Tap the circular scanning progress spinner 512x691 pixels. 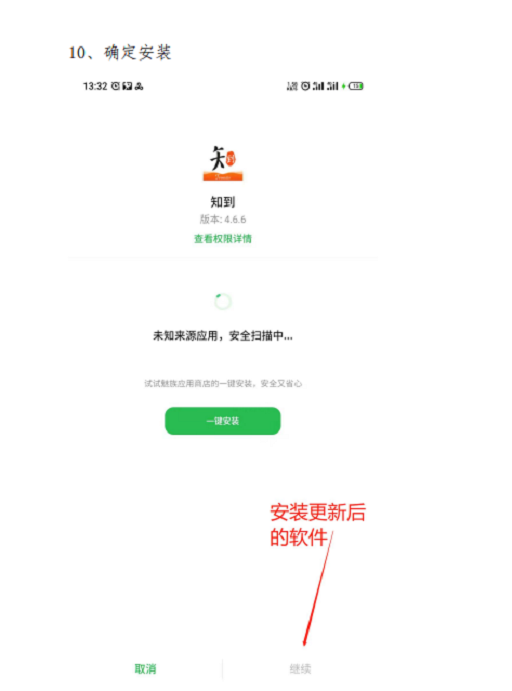(223, 301)
